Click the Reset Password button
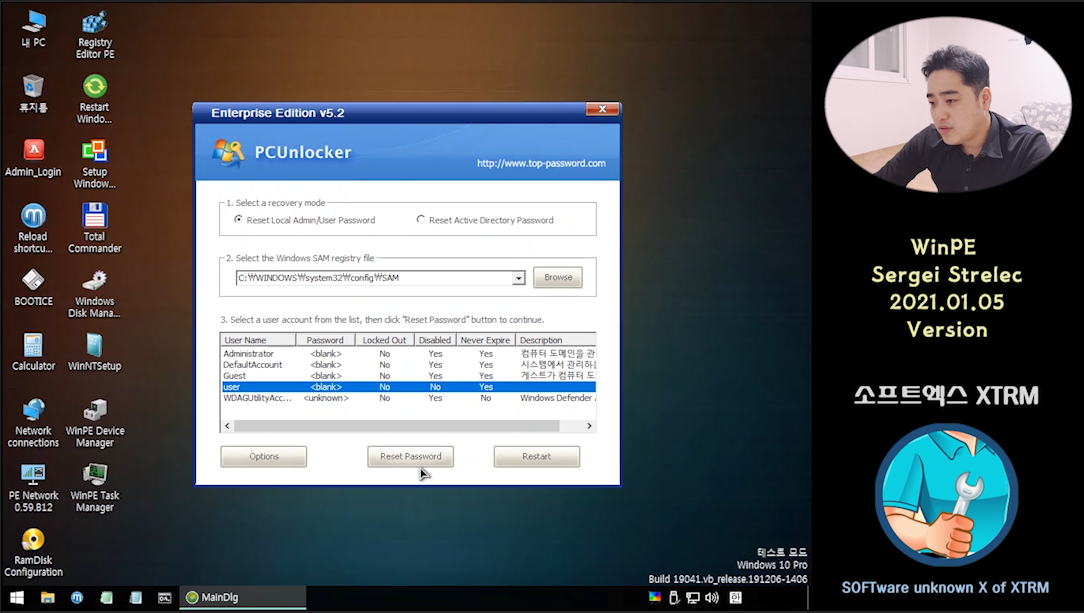The image size is (1084, 613). [411, 456]
